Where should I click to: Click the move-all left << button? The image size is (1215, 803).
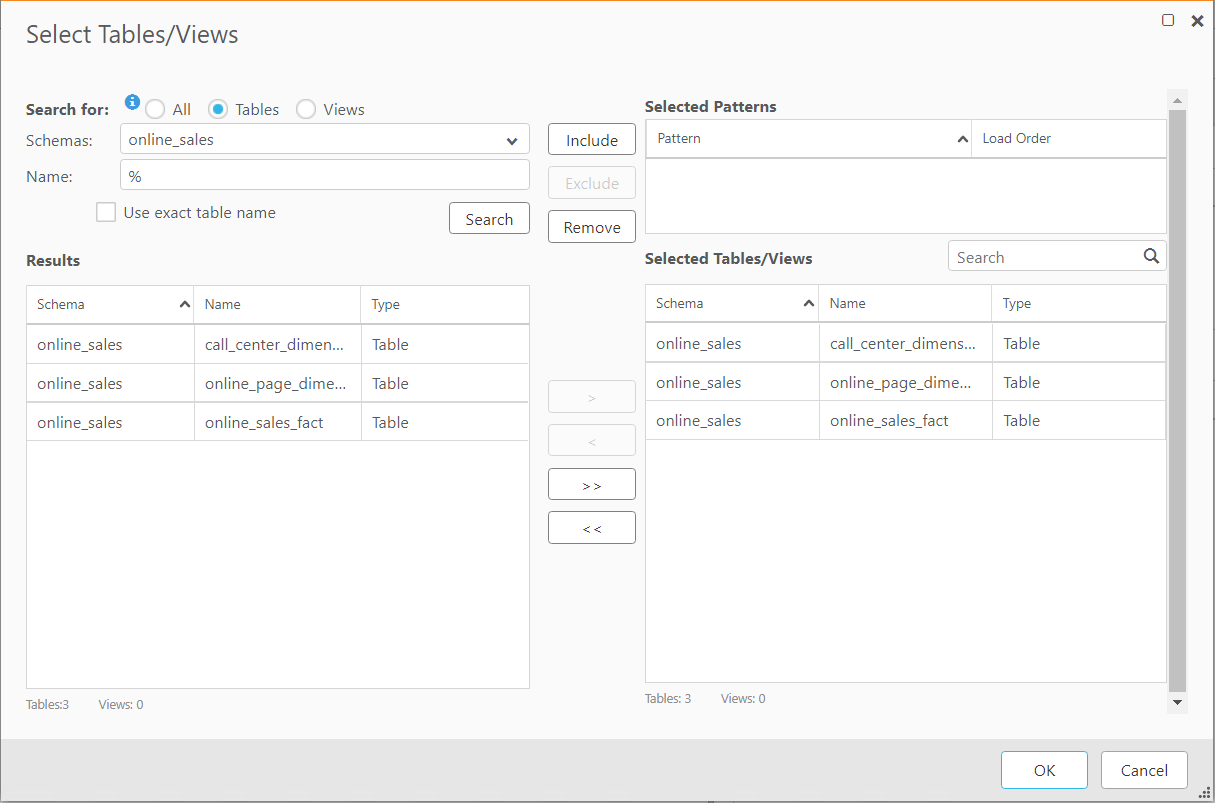click(x=591, y=527)
